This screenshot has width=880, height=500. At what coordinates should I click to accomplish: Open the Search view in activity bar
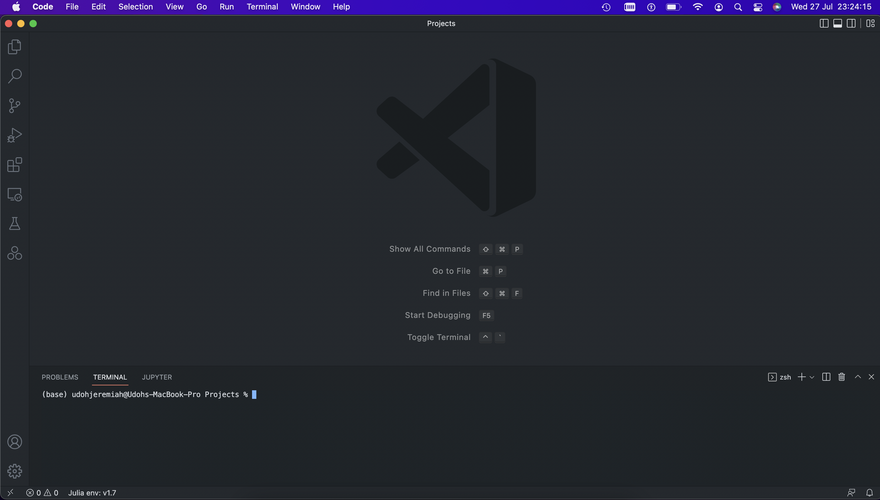pos(14,76)
